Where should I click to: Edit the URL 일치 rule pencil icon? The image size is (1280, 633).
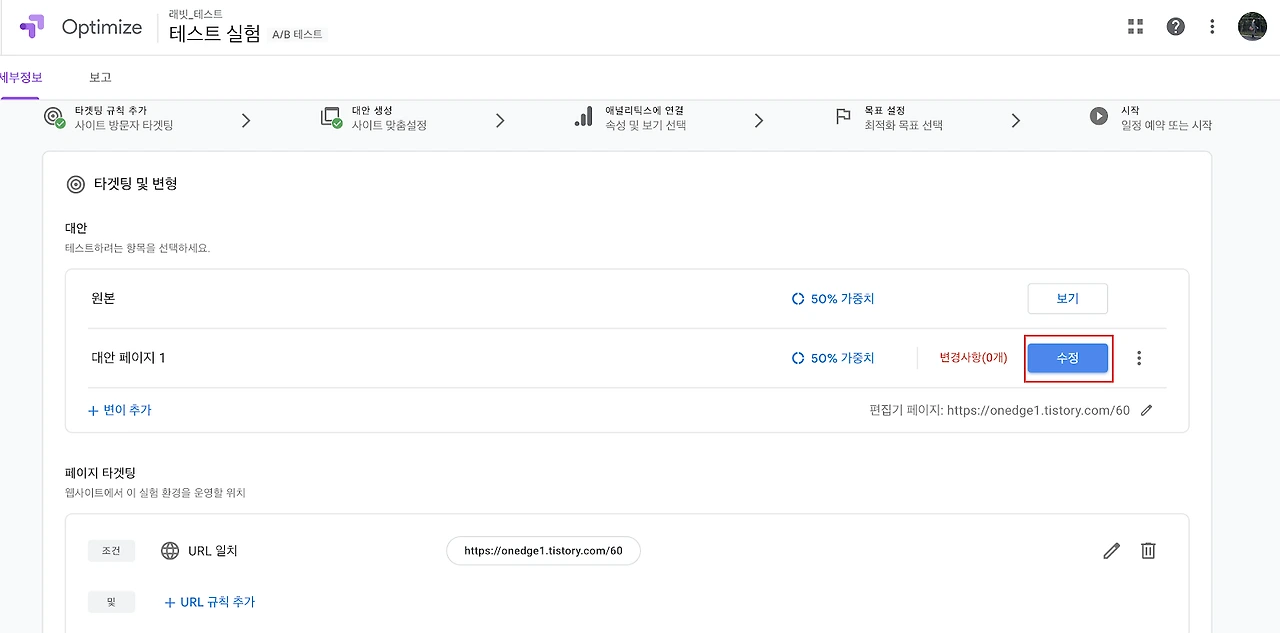click(1111, 550)
